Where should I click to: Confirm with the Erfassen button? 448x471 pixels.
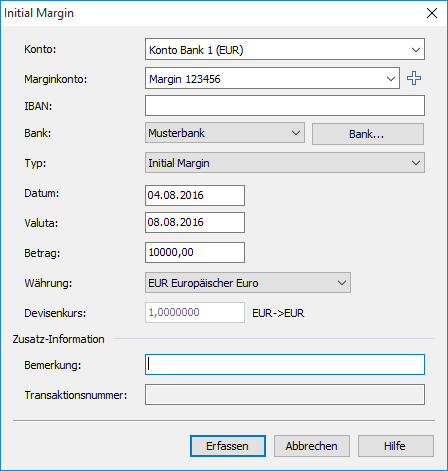pyautogui.click(x=228, y=446)
